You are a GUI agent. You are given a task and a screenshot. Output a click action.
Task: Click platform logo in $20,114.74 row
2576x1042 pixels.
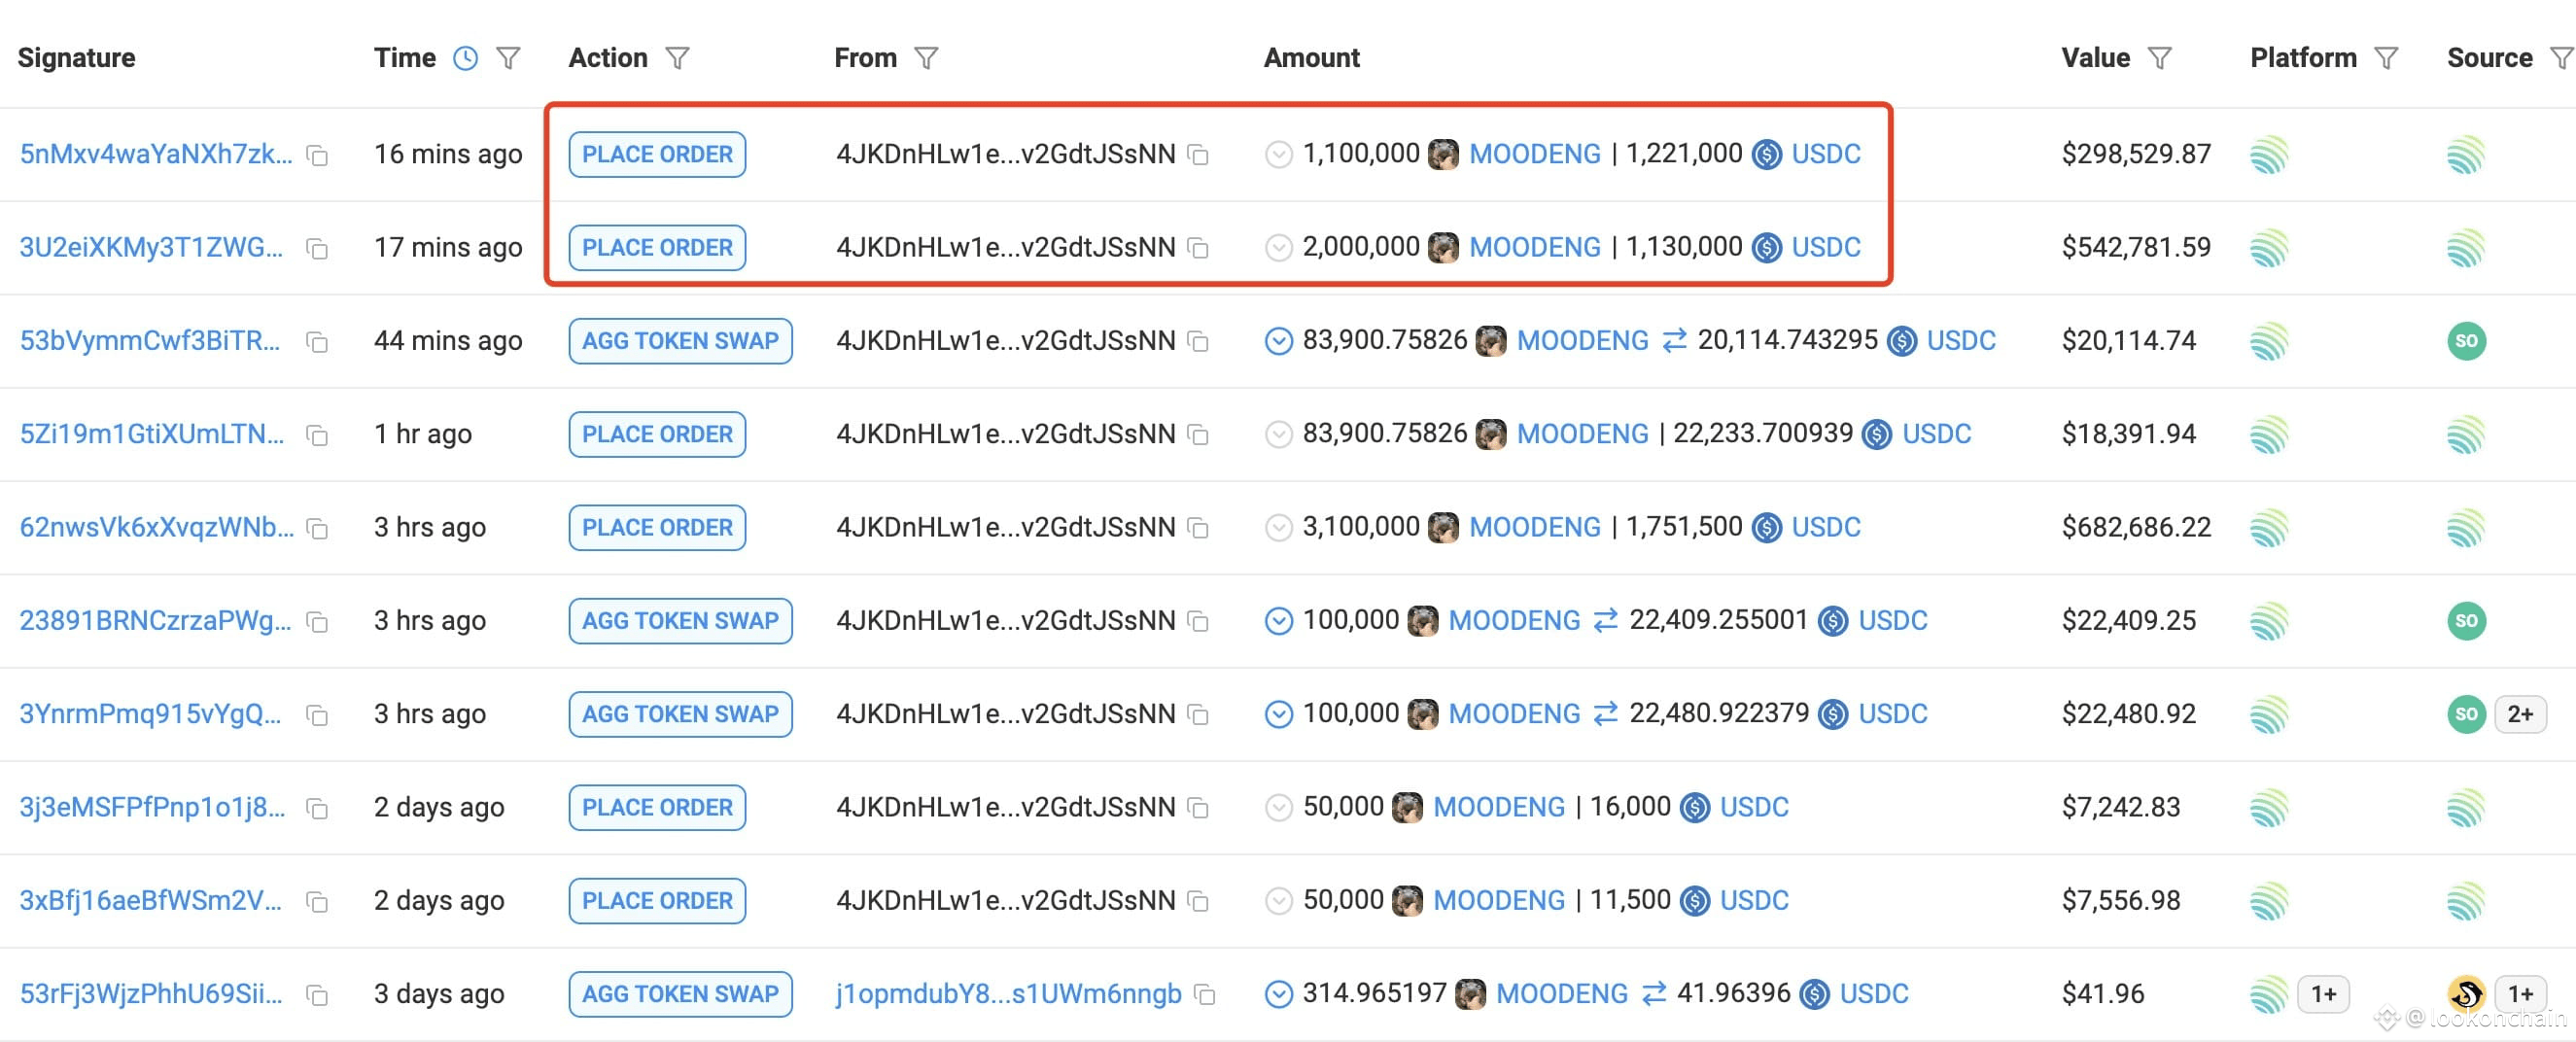click(x=2269, y=341)
